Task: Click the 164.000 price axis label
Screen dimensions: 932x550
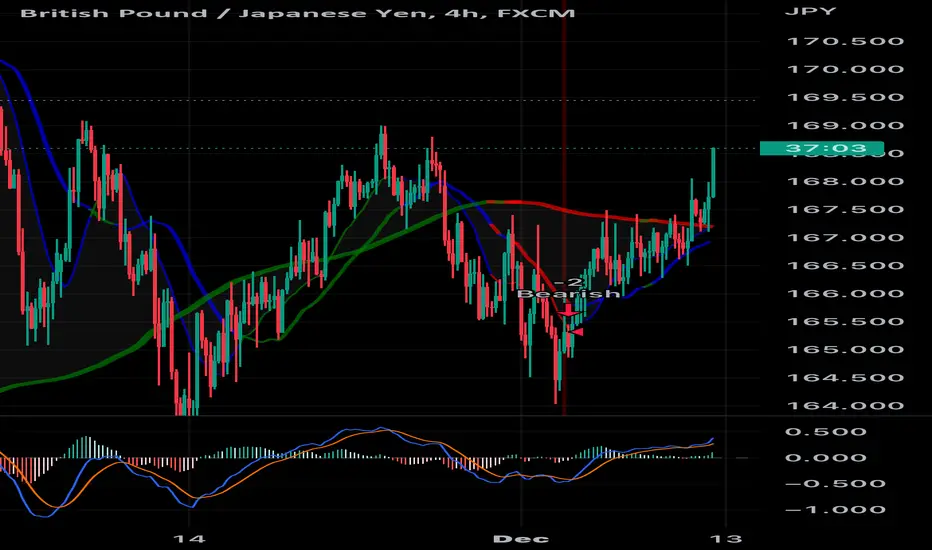Action: (x=845, y=406)
